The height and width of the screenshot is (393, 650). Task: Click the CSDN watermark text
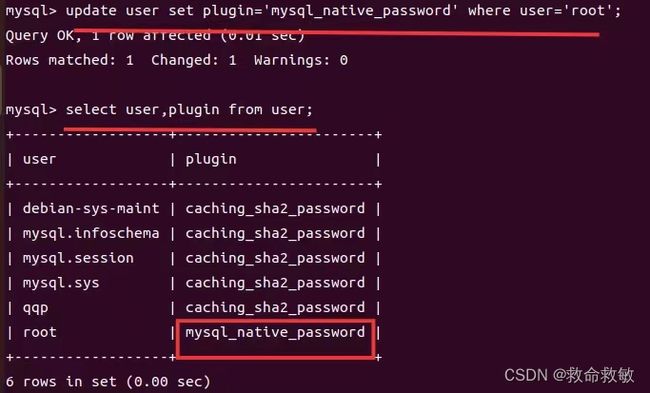pos(569,375)
